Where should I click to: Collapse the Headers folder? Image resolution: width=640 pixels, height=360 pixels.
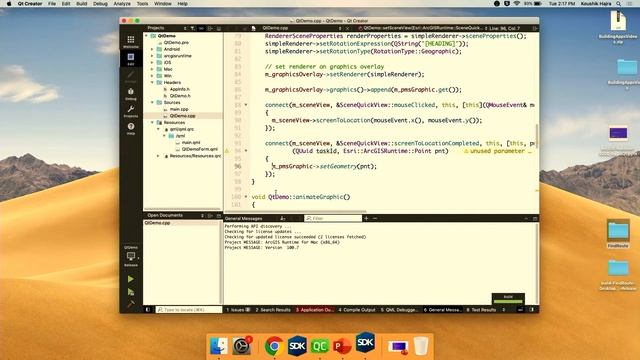point(153,82)
